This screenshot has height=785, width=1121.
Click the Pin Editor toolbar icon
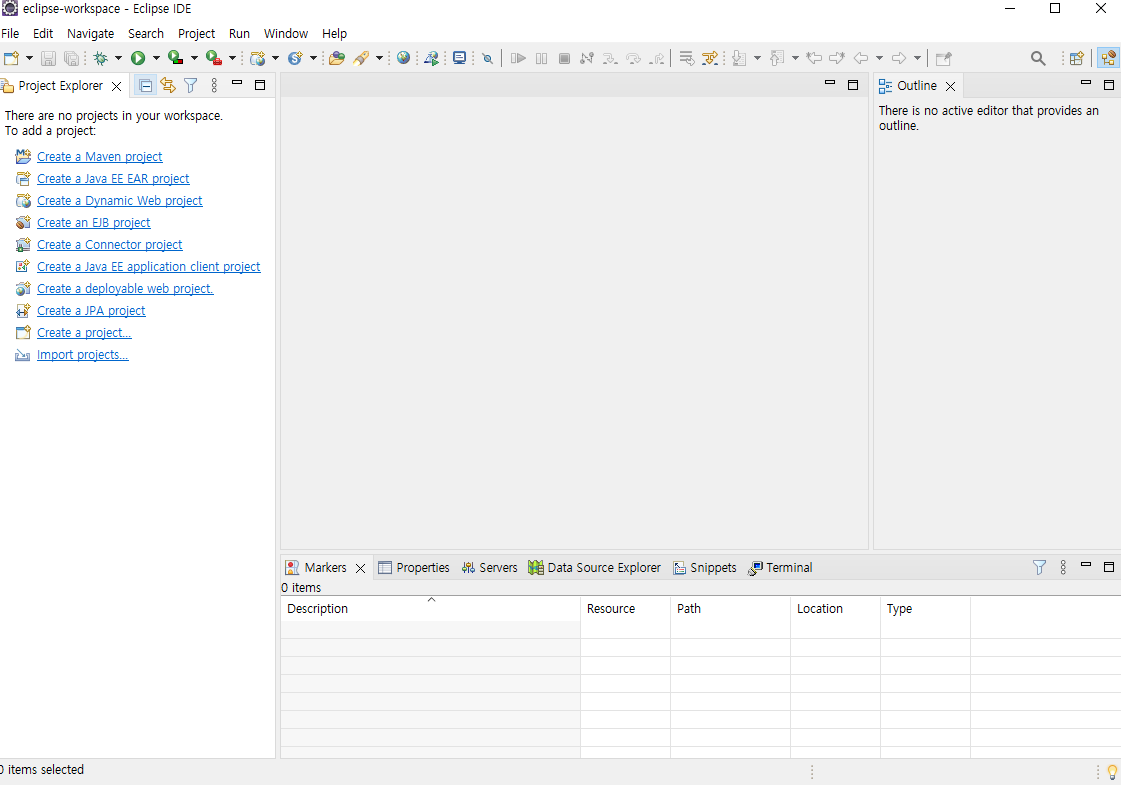pyautogui.click(x=944, y=58)
